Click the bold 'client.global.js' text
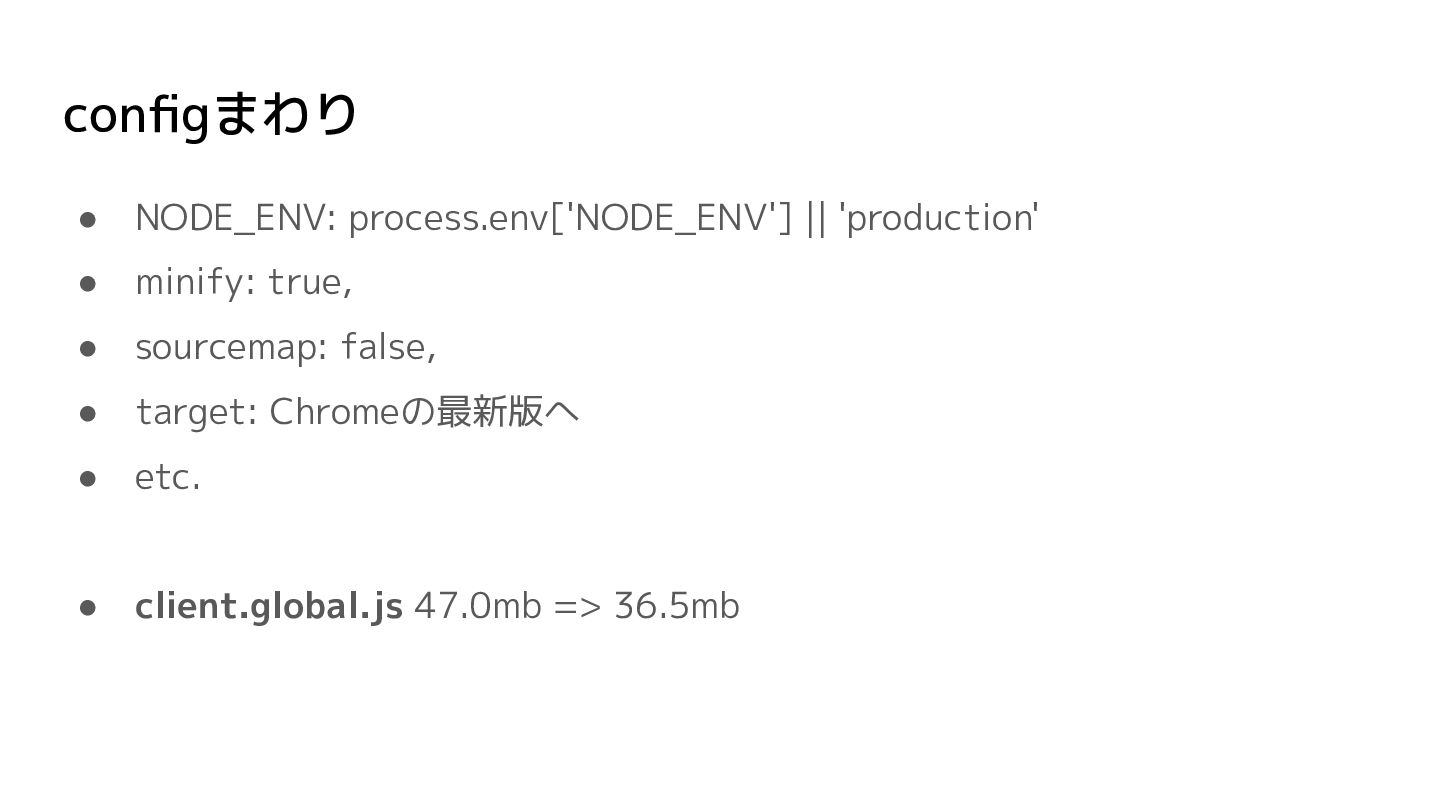The height and width of the screenshot is (810, 1440). (269, 606)
